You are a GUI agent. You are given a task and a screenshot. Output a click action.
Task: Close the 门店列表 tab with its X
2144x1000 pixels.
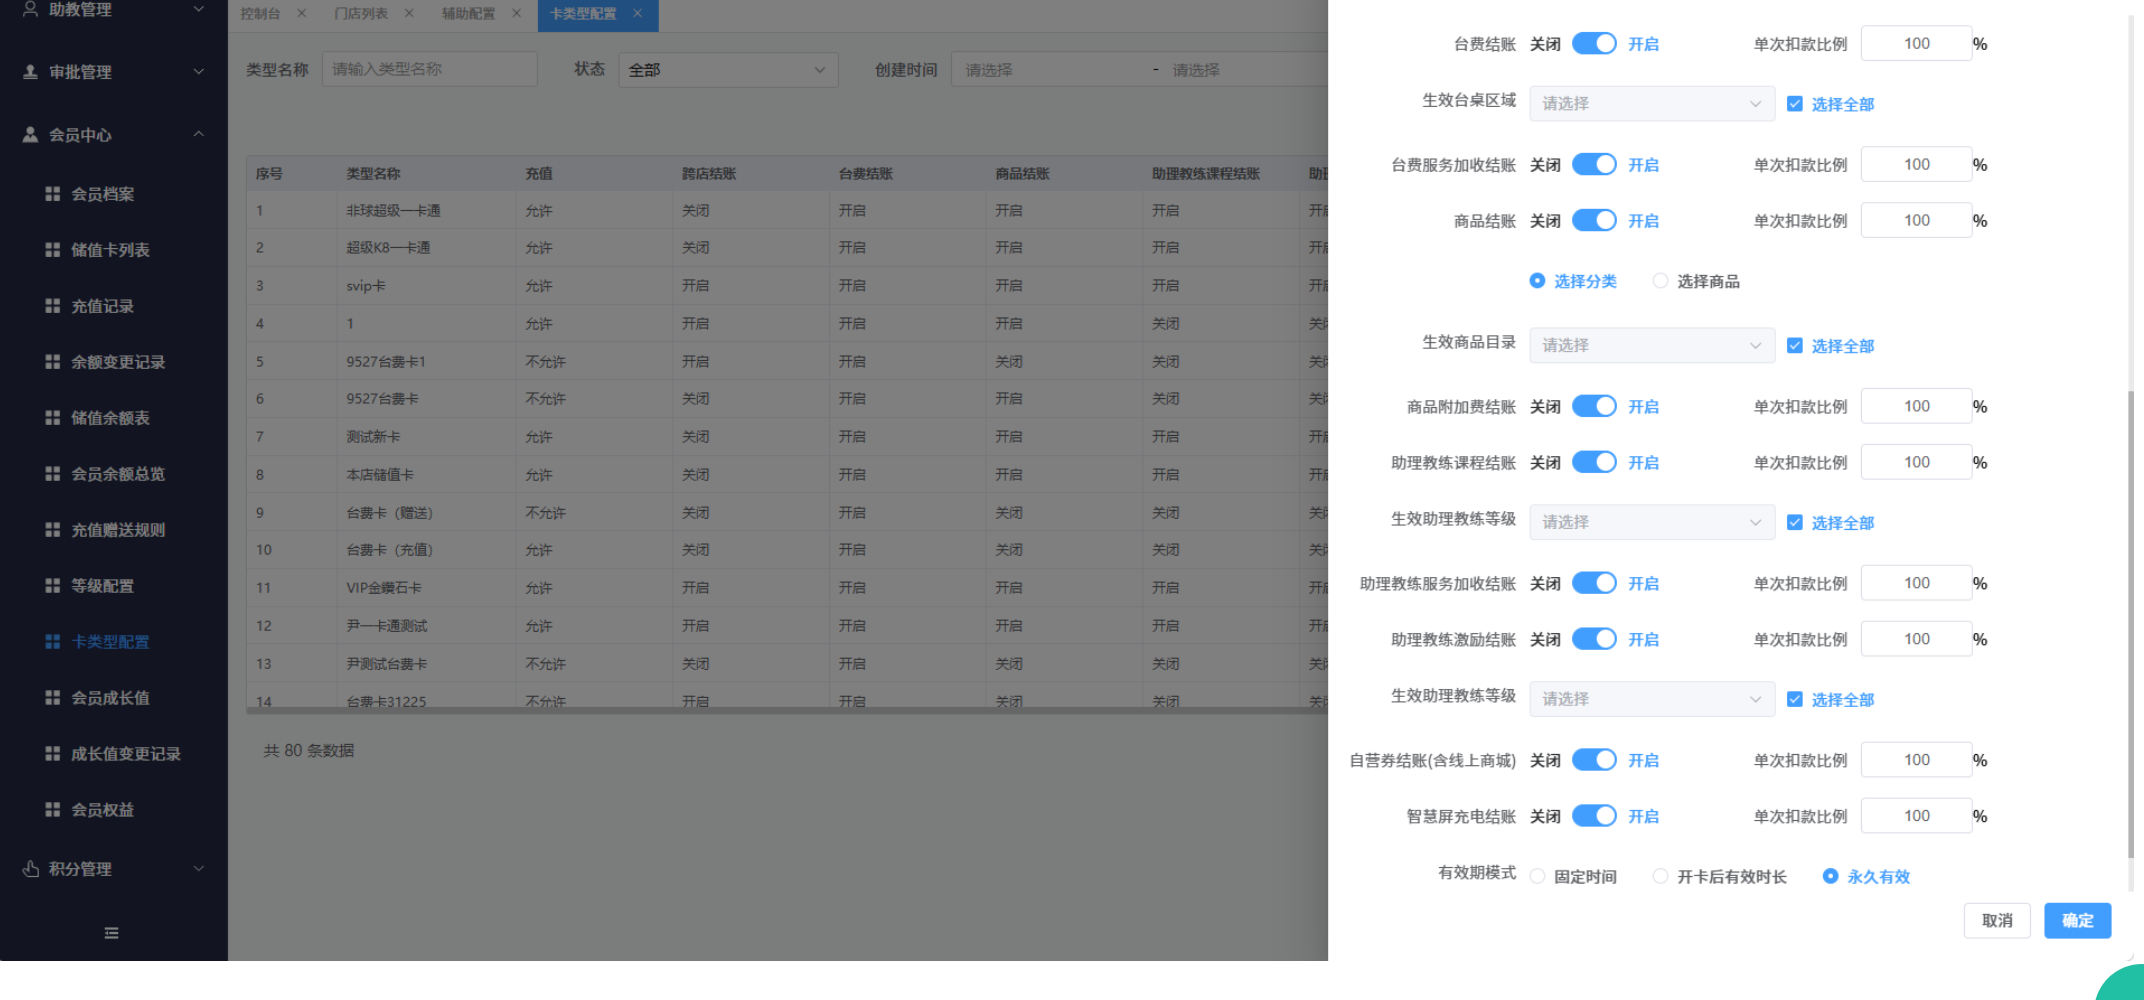[x=409, y=13]
